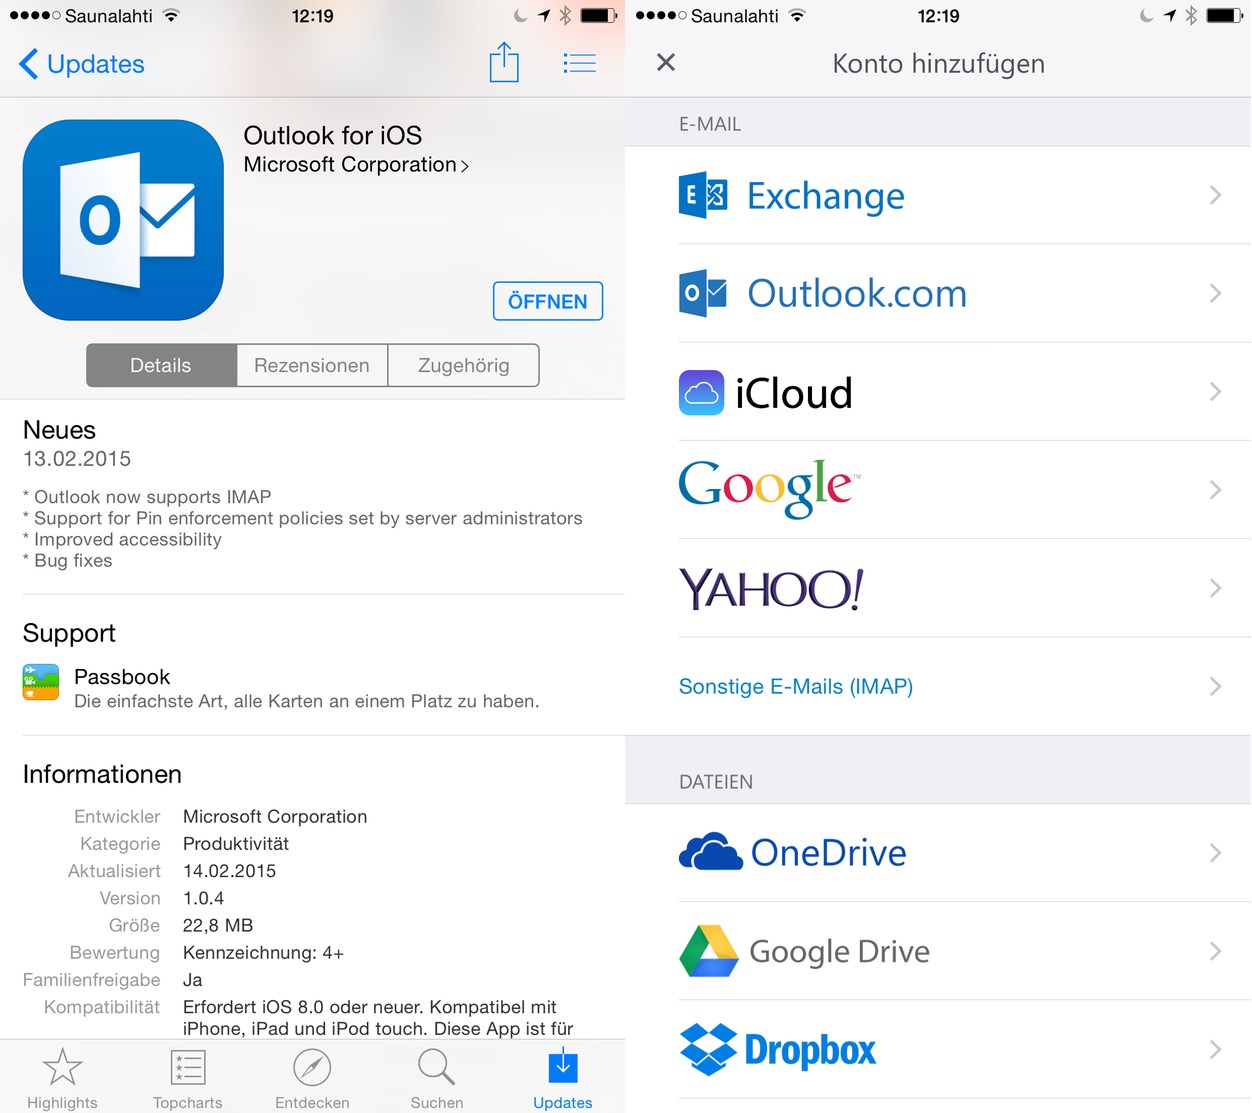The image size is (1252, 1113).
Task: Tap the Größe 22,8 MB value
Action: coord(218,925)
